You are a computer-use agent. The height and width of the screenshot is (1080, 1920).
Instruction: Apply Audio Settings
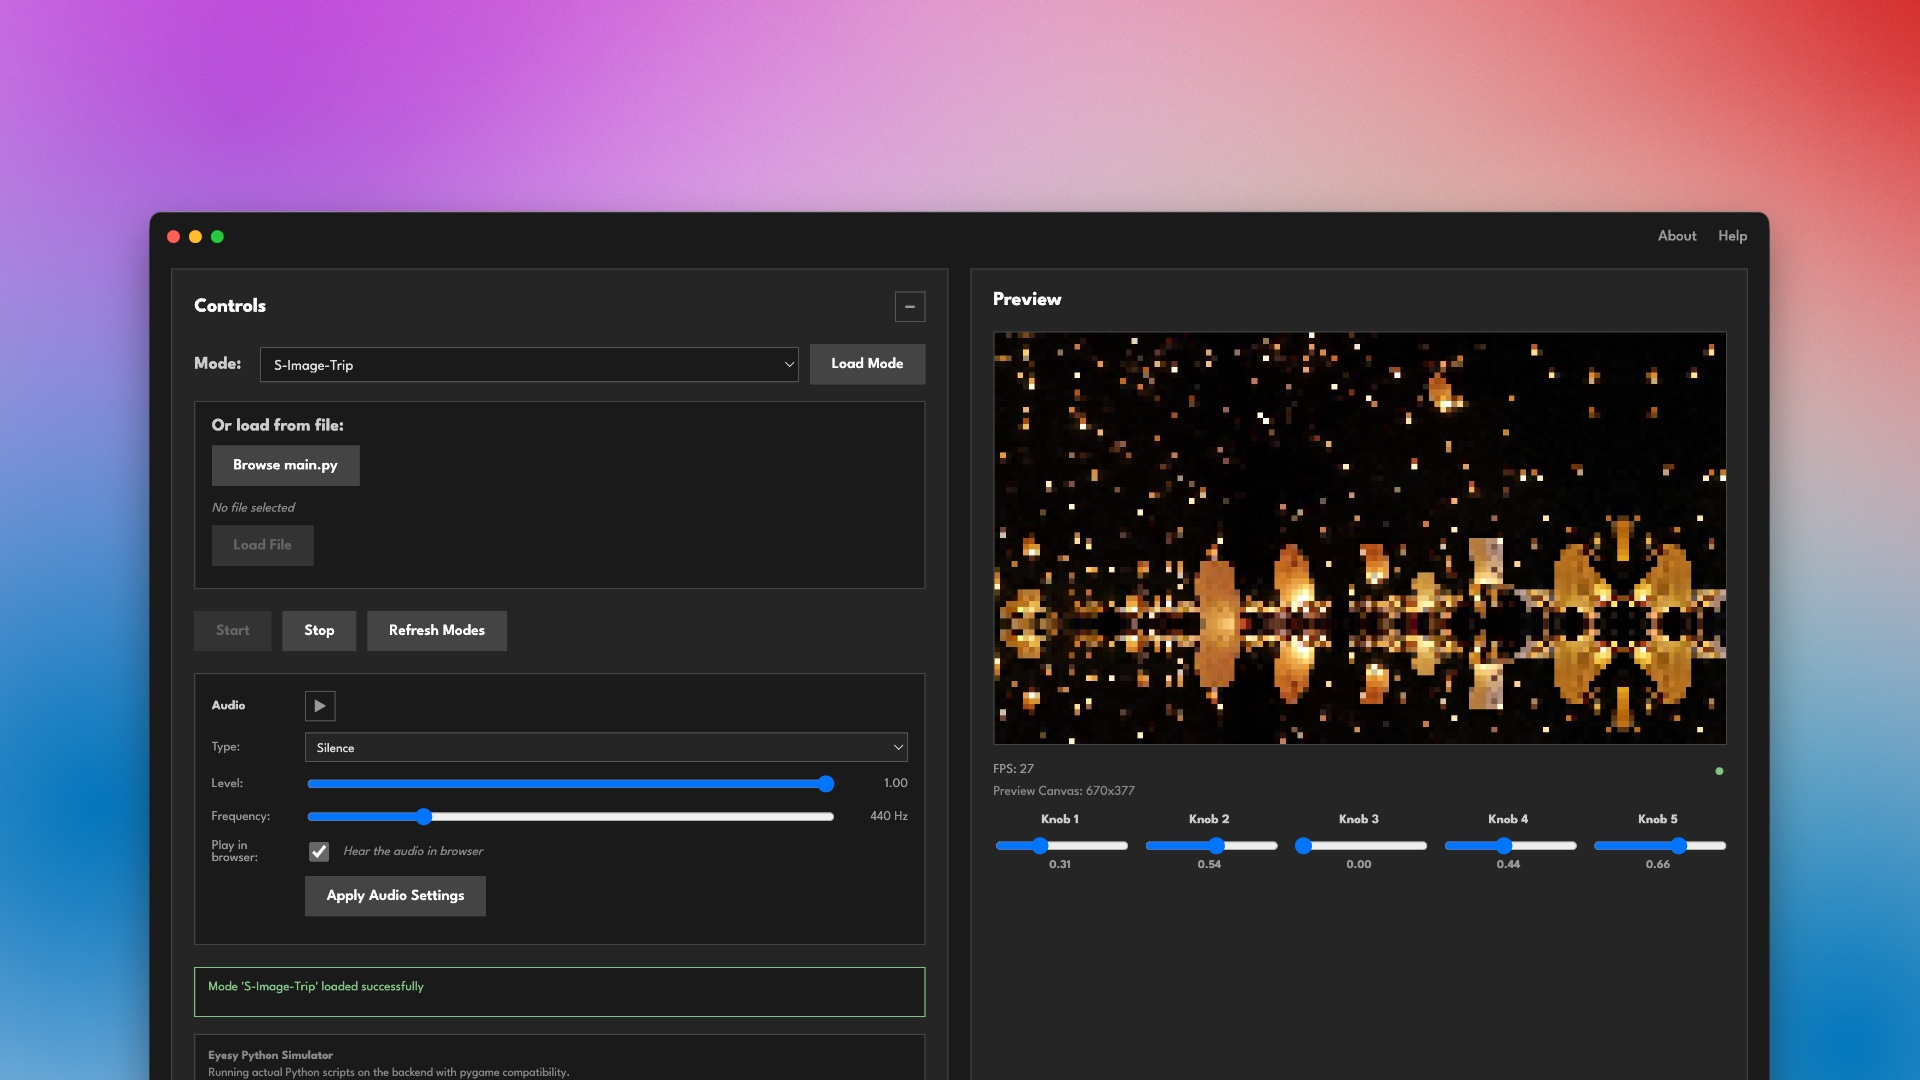pos(395,896)
